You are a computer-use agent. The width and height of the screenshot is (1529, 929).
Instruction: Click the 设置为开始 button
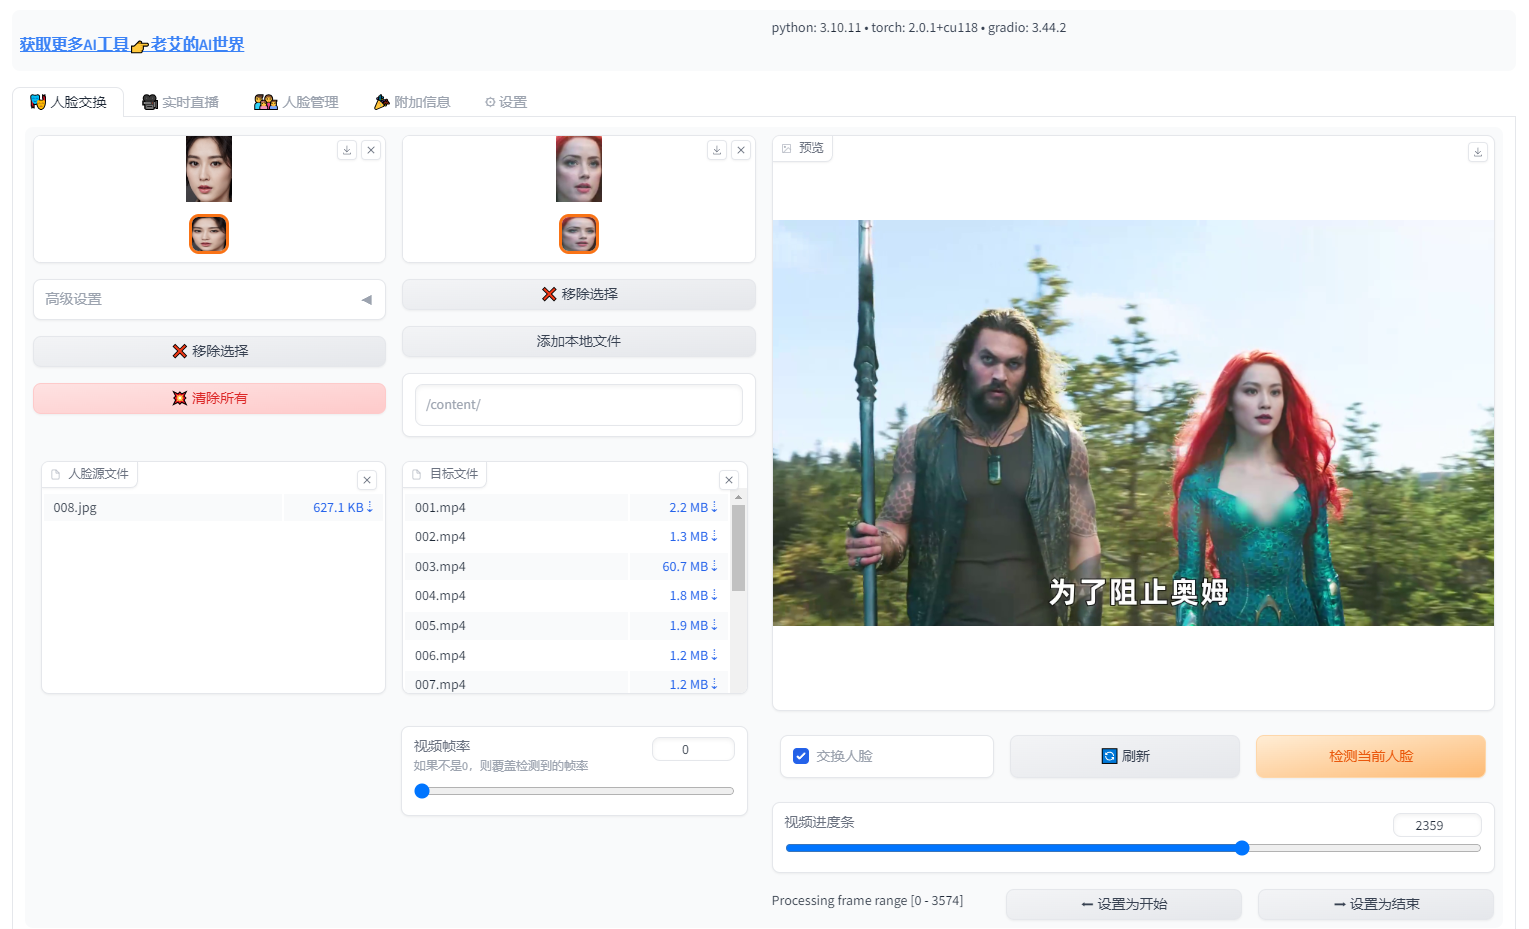click(x=1124, y=904)
